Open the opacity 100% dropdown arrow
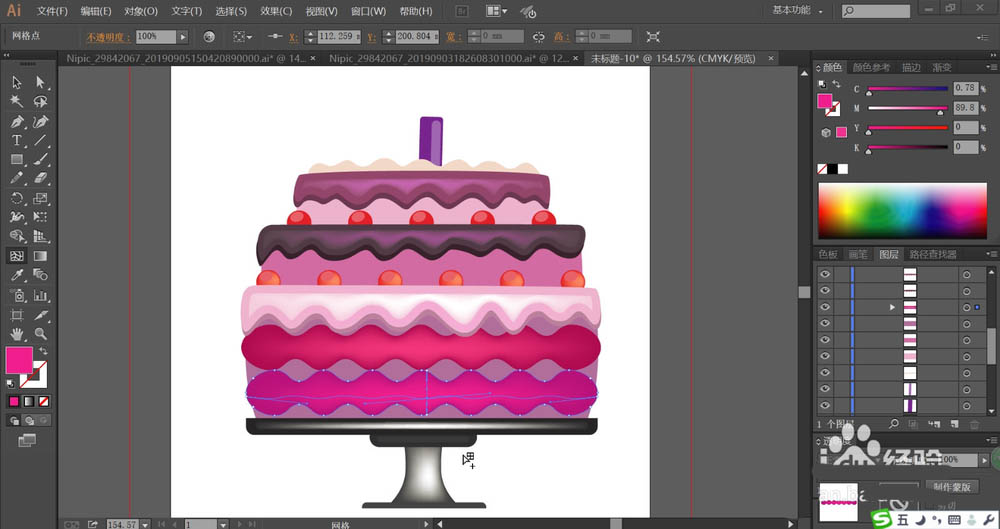This screenshot has height=529, width=1000. pyautogui.click(x=182, y=36)
